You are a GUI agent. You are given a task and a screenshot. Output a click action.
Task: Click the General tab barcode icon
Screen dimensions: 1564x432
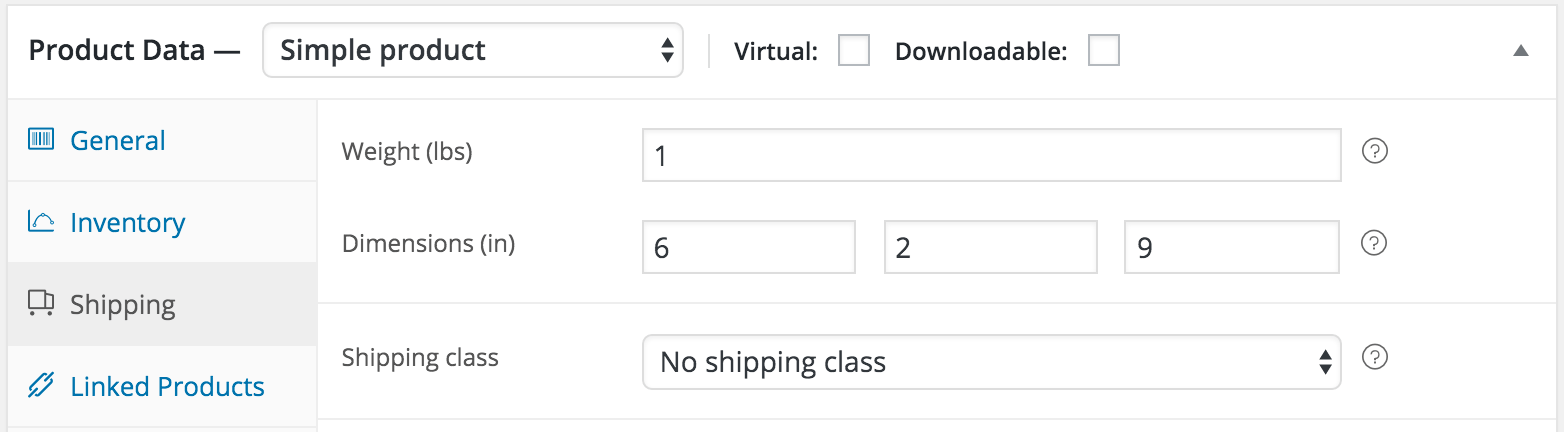[x=41, y=140]
